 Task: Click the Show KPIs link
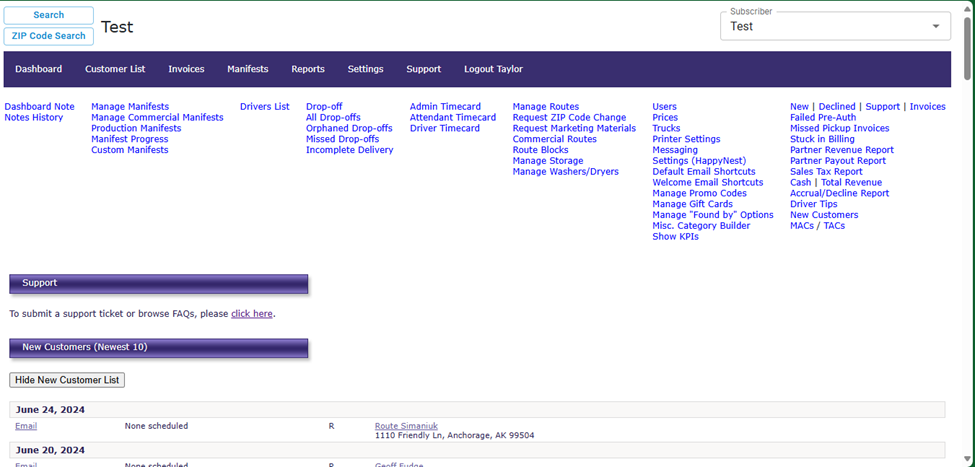(x=675, y=237)
